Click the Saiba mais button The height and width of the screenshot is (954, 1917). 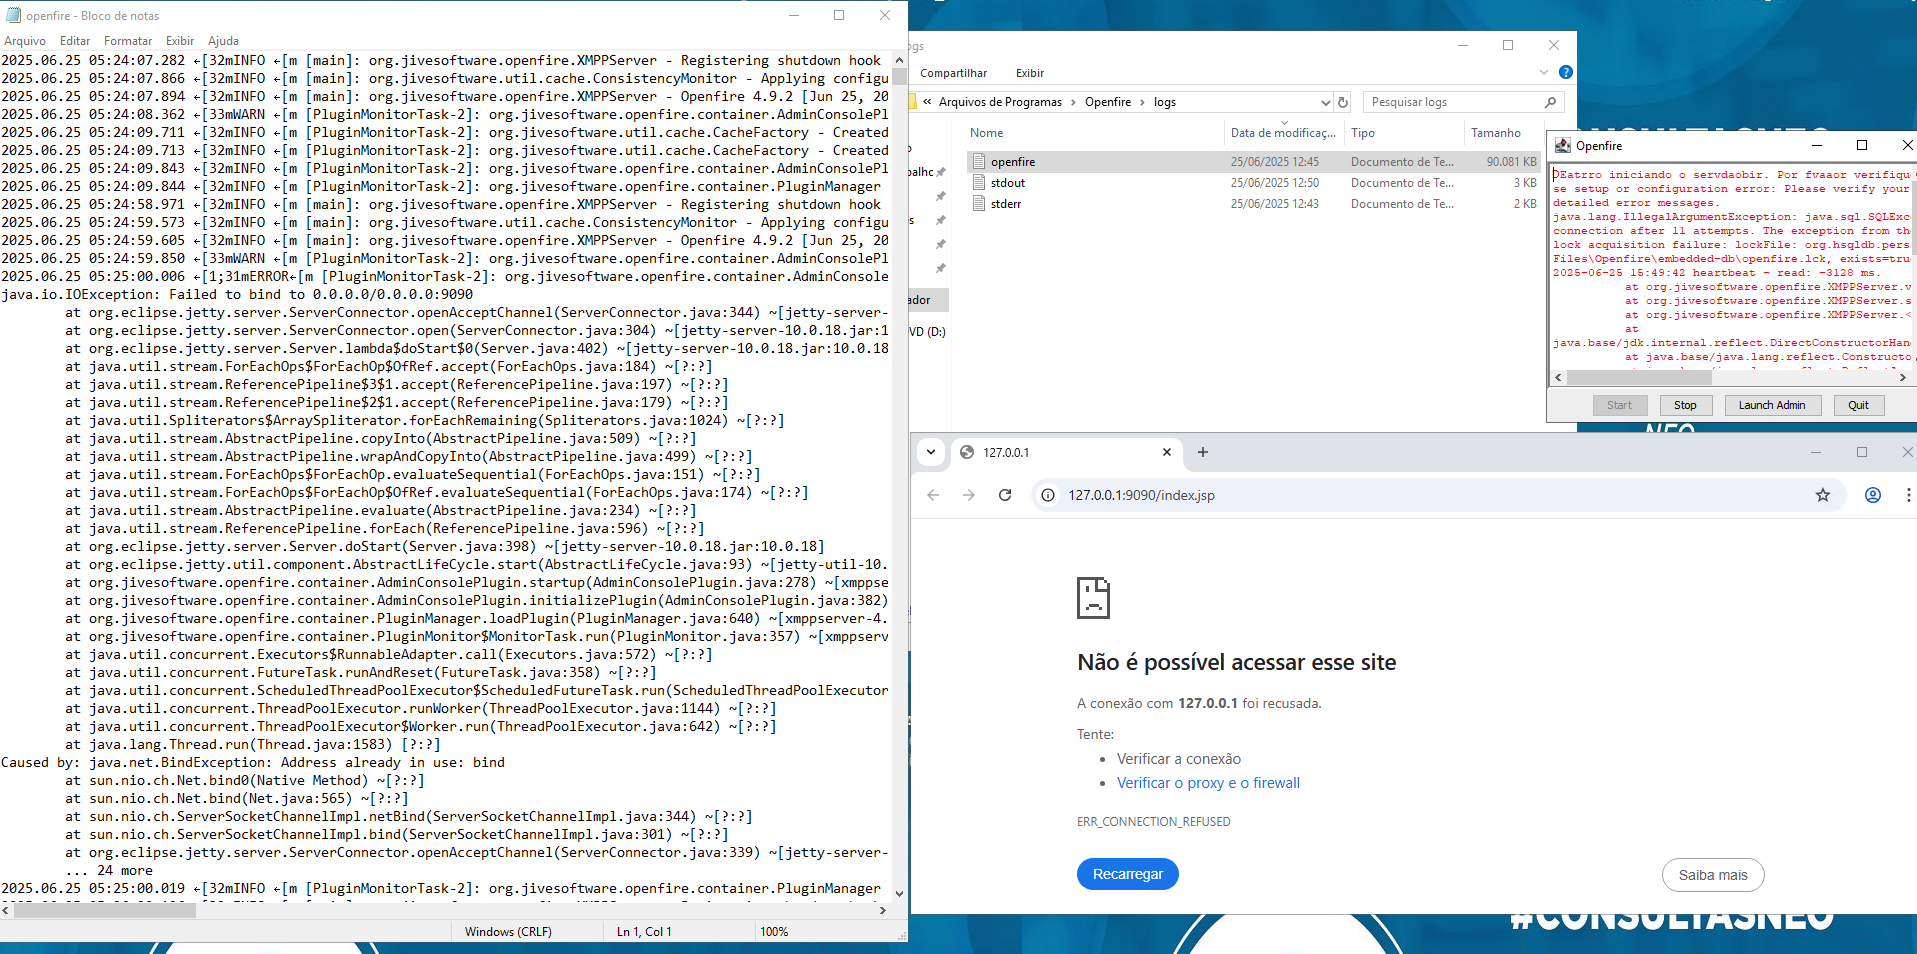(1713, 875)
